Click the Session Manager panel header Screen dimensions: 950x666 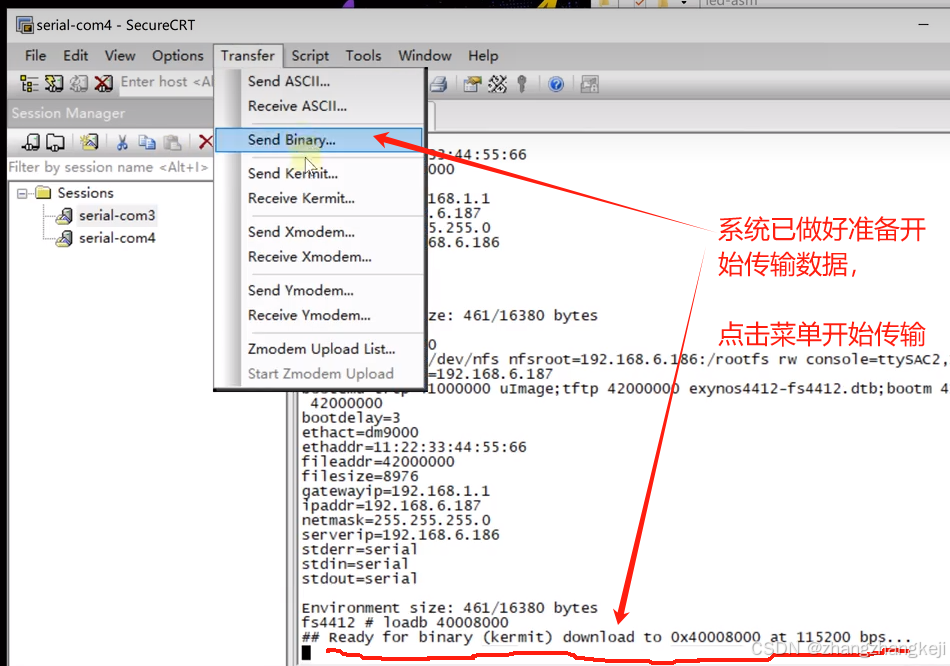tap(109, 113)
